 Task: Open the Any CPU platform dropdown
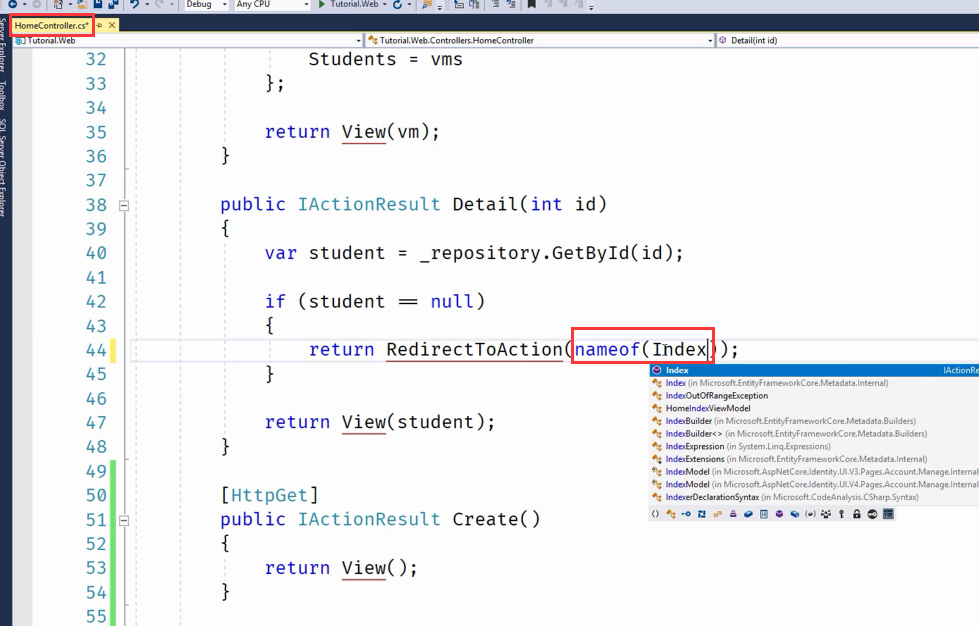tap(270, 5)
